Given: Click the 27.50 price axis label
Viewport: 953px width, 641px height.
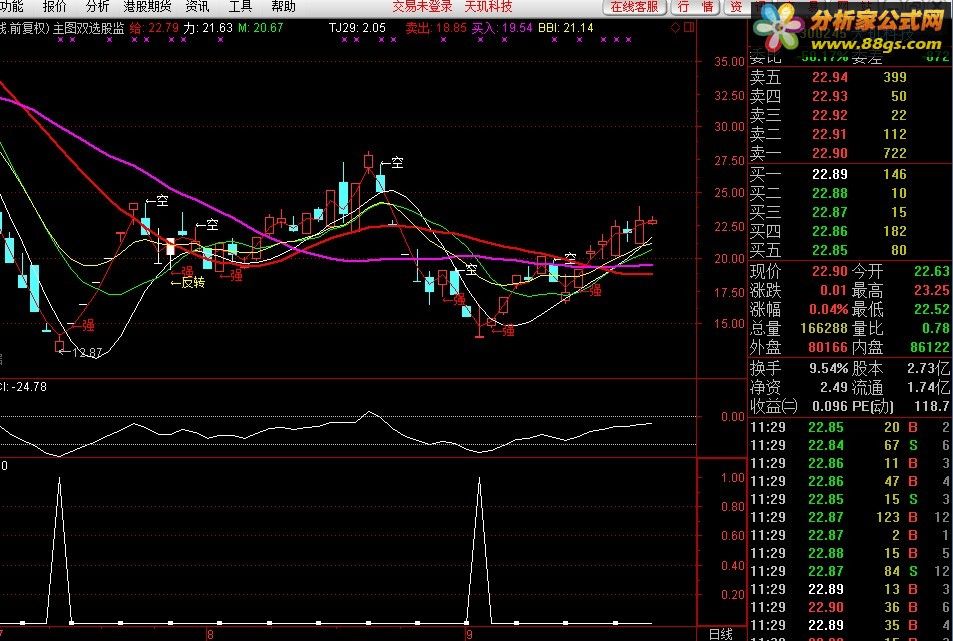Looking at the screenshot, I should [730, 160].
